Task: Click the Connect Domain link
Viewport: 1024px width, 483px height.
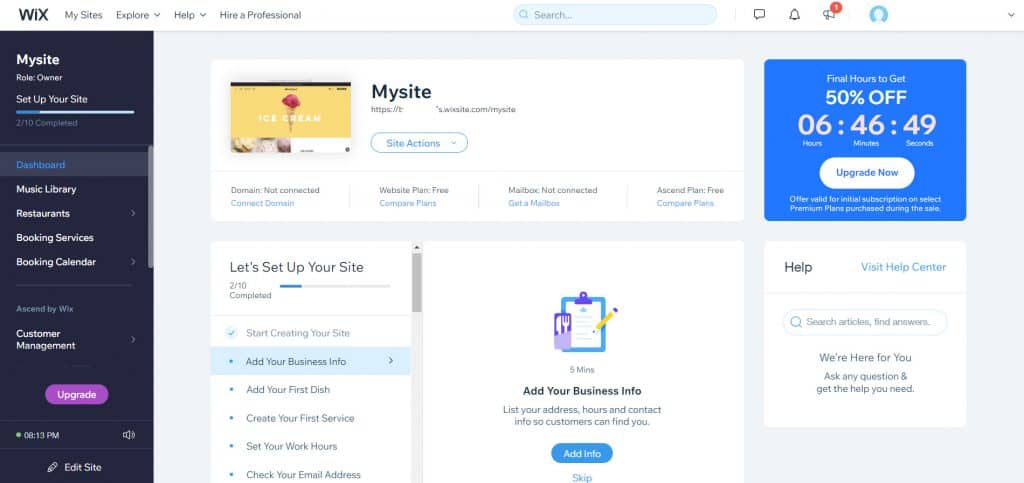Action: [263, 203]
